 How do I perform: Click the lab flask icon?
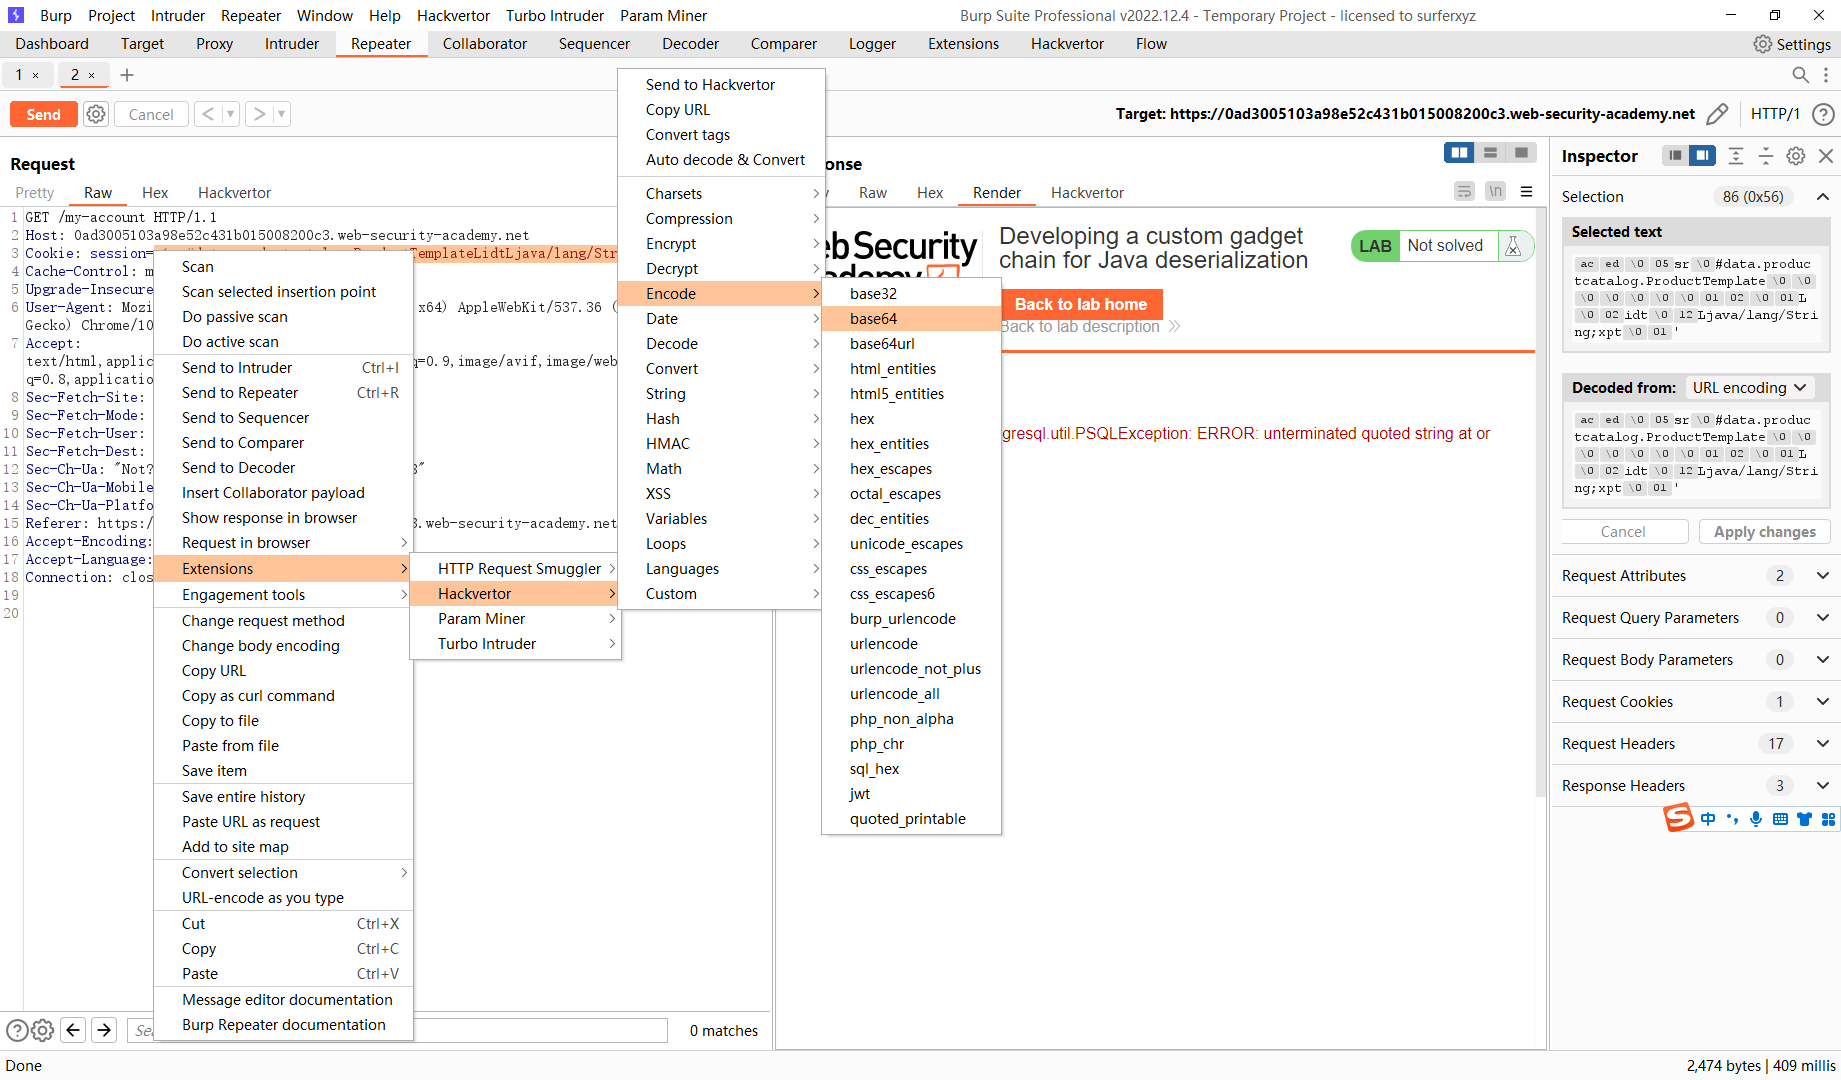(x=1513, y=246)
